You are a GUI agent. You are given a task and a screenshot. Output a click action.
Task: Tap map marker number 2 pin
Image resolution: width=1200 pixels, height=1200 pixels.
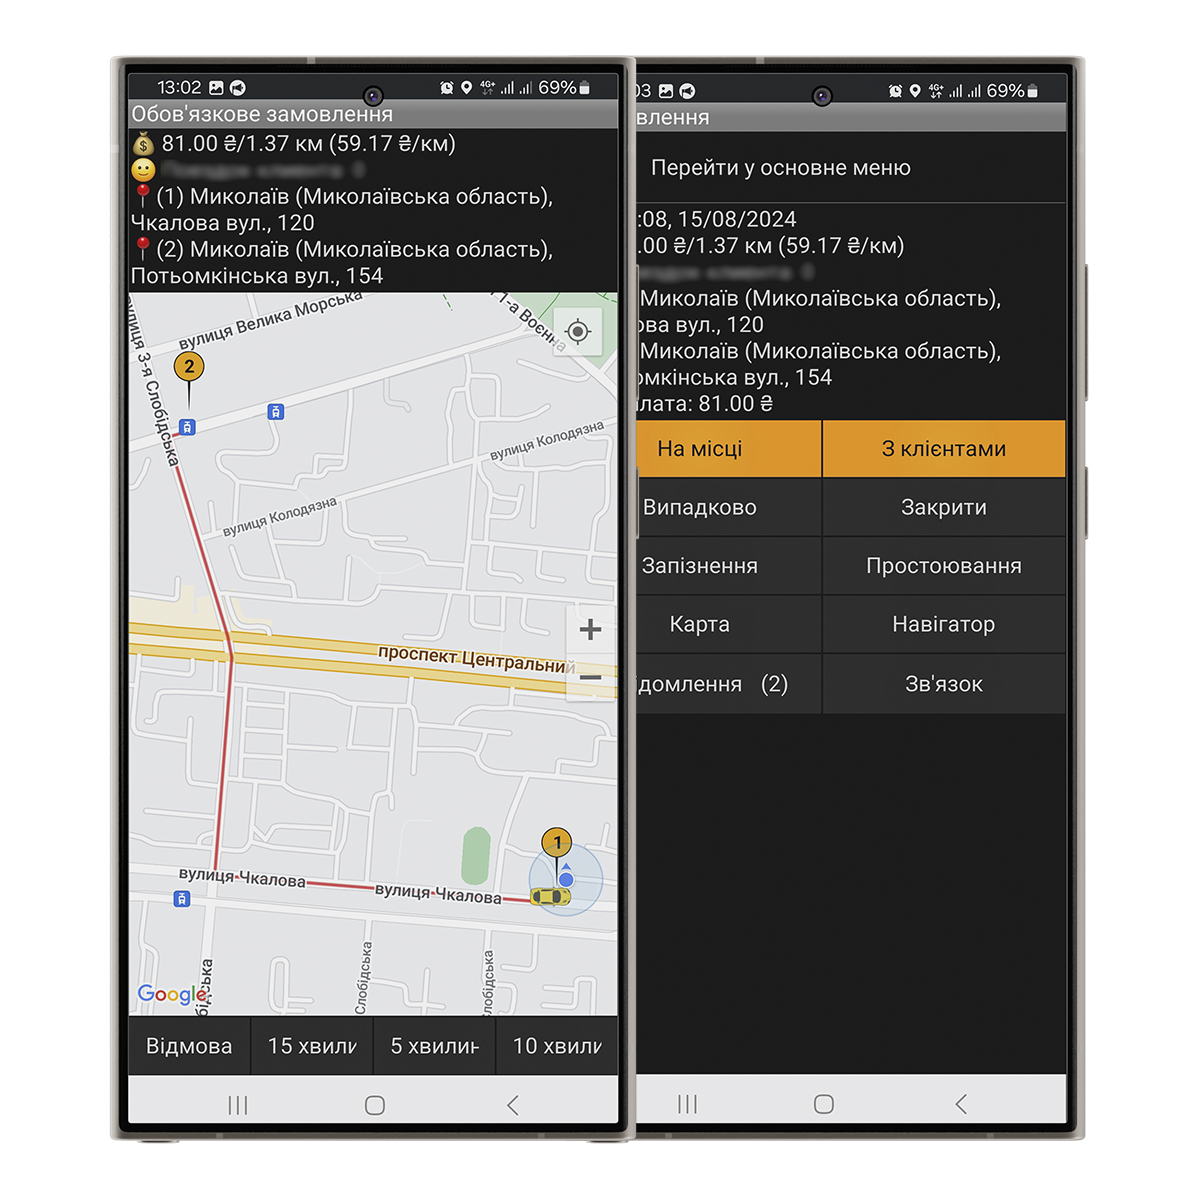pyautogui.click(x=189, y=368)
